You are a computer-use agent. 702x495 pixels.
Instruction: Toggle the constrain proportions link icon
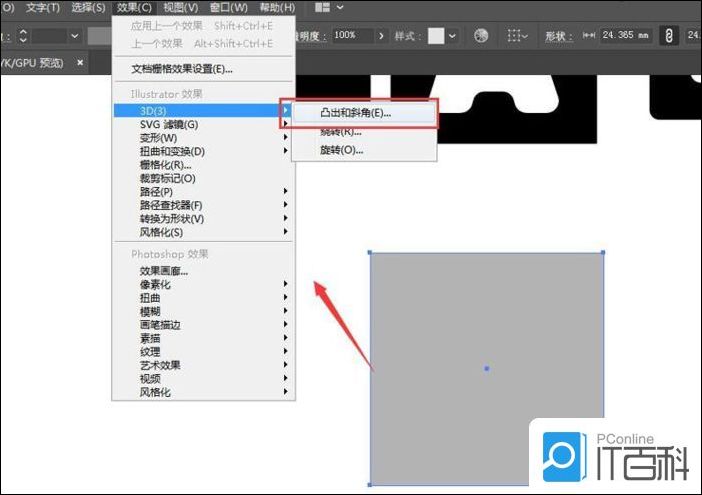pos(668,36)
